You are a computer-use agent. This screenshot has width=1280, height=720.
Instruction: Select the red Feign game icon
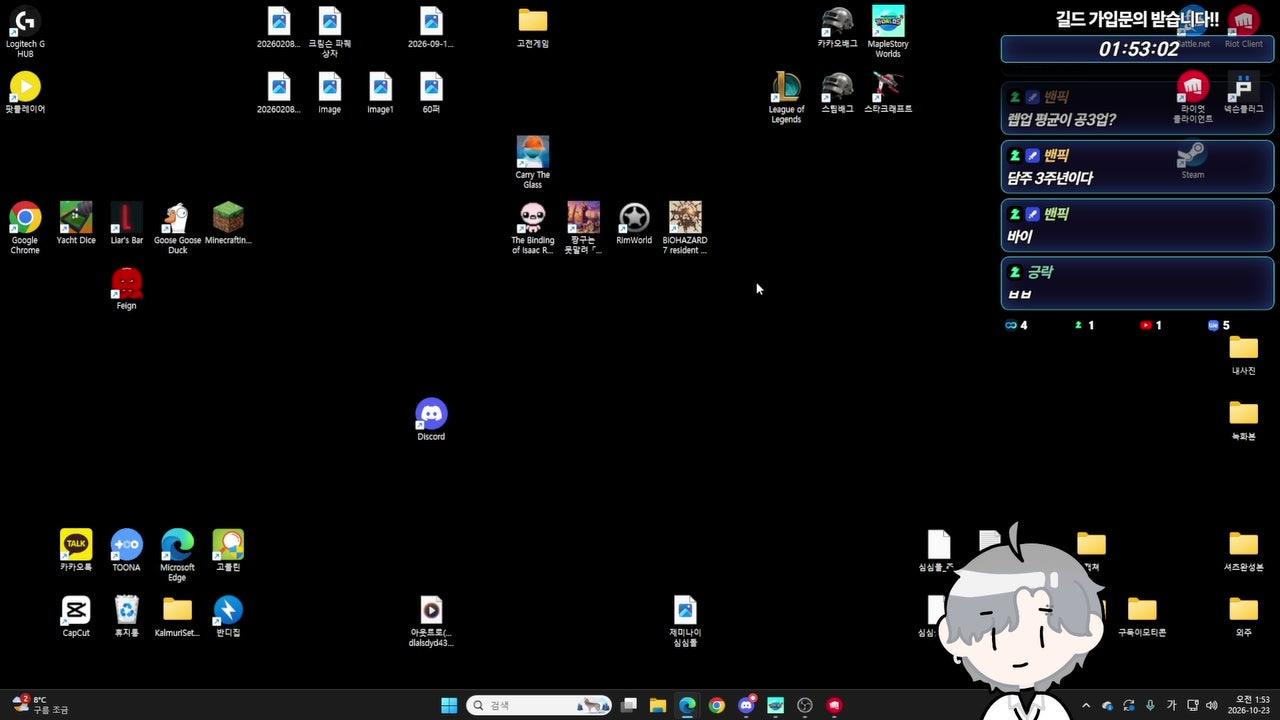tap(126, 288)
